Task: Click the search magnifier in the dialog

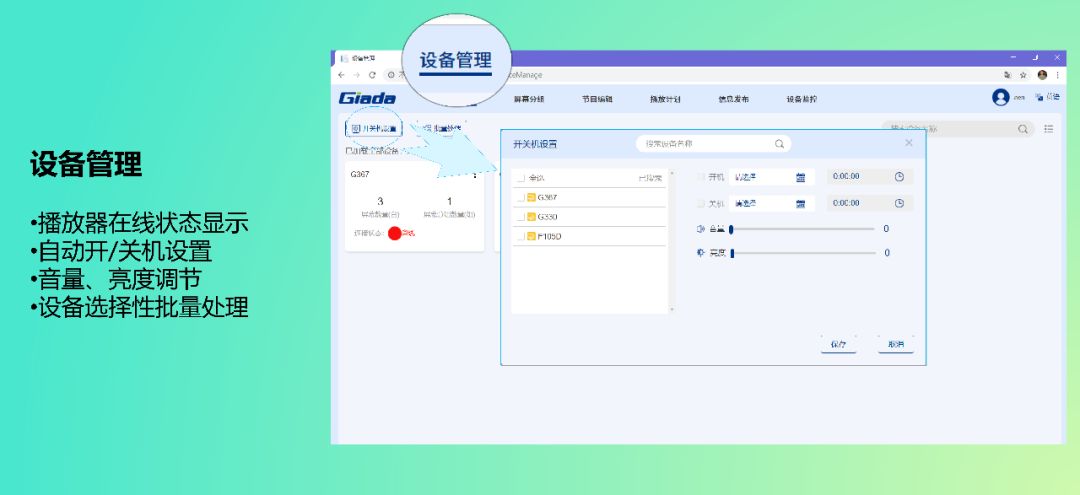Action: tap(779, 144)
